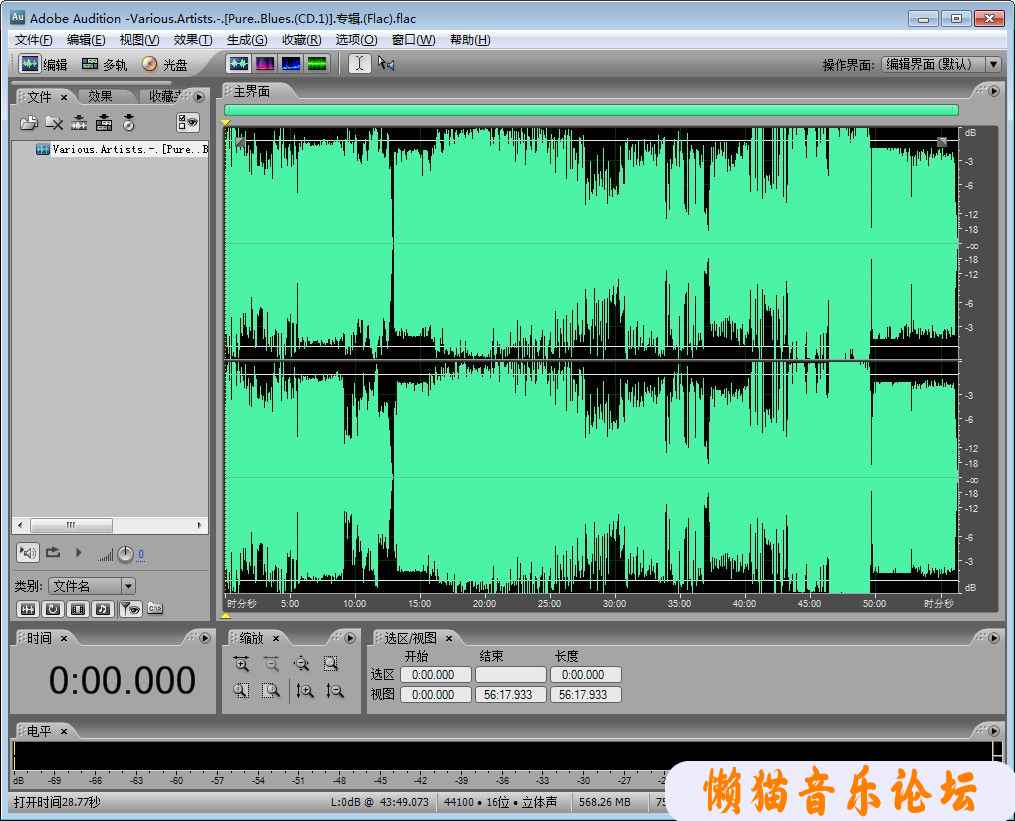Select Spectral Frequency display icon
This screenshot has height=821, width=1015.
[x=265, y=63]
